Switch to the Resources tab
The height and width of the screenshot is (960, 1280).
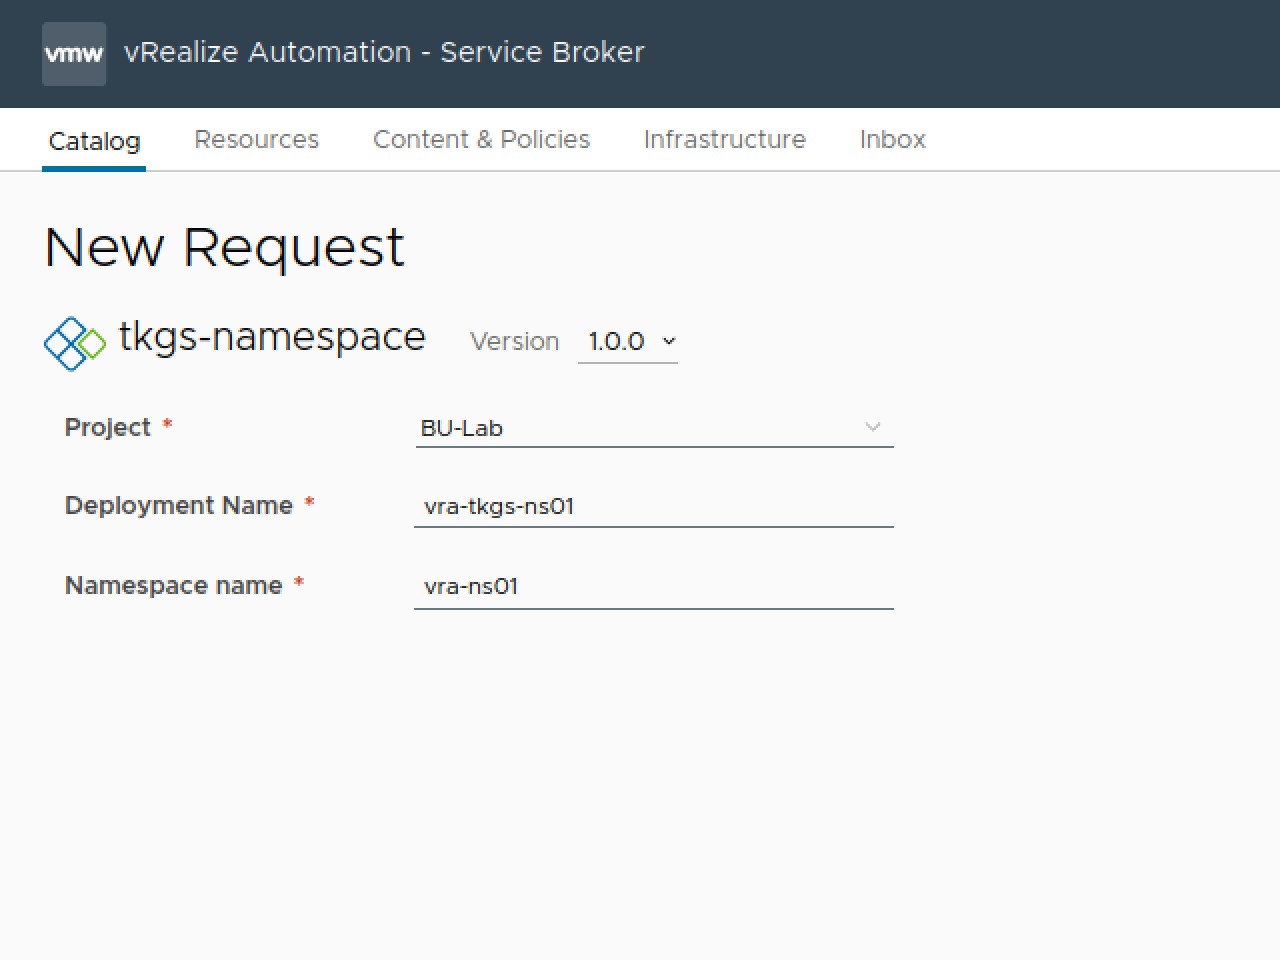256,139
